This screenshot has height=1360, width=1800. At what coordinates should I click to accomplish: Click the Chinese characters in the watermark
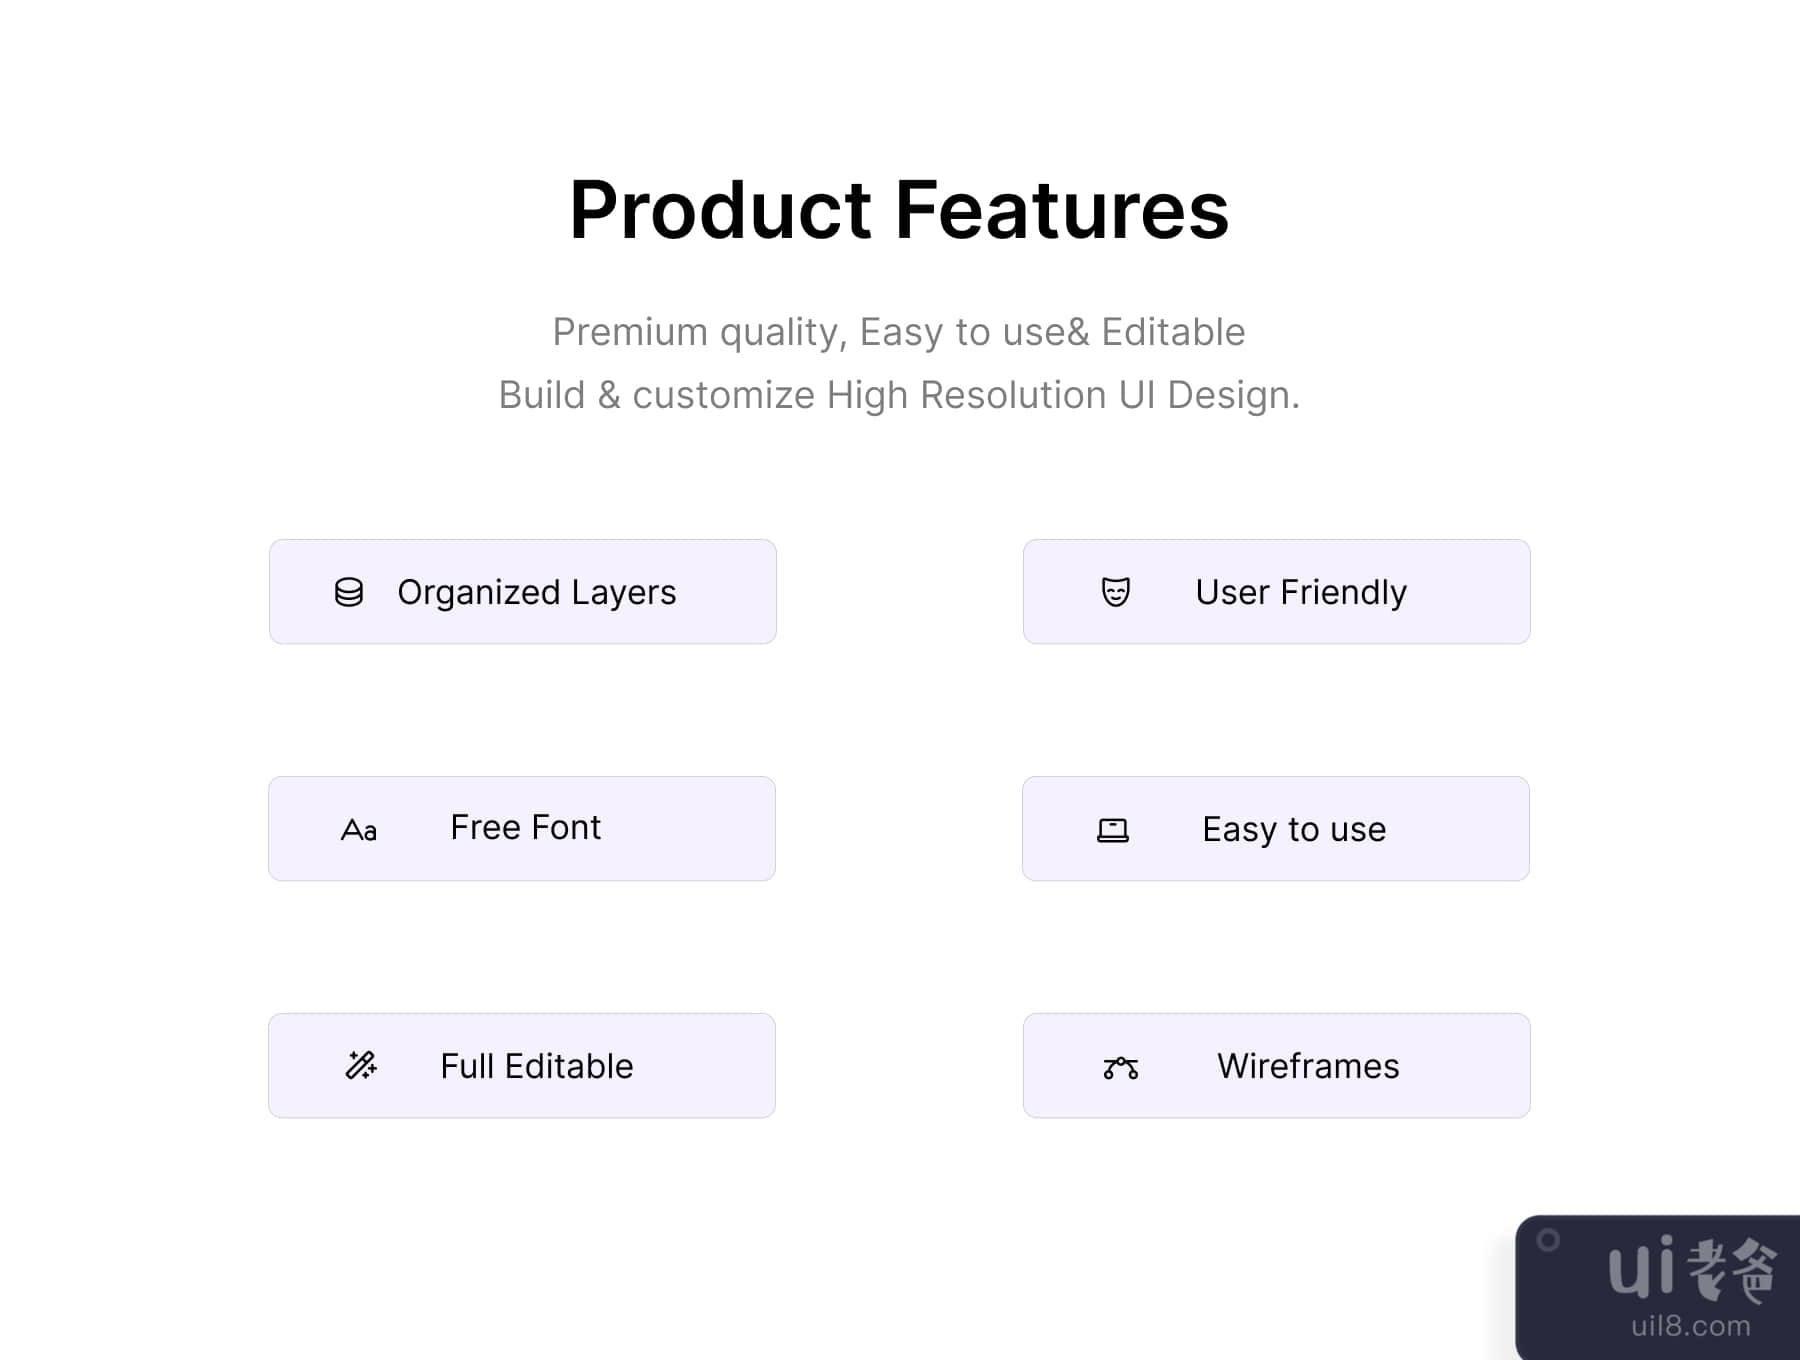pyautogui.click(x=1732, y=1268)
